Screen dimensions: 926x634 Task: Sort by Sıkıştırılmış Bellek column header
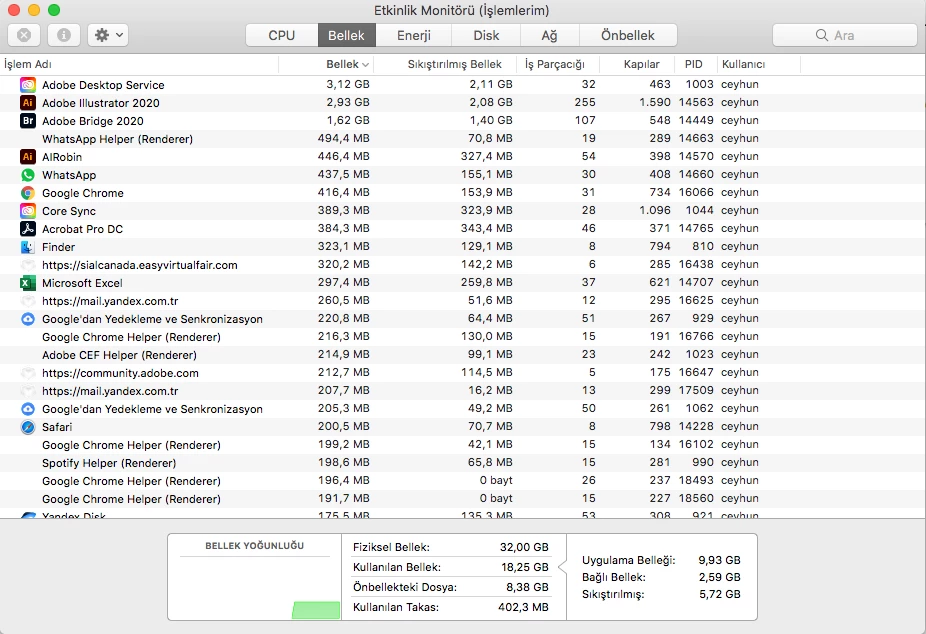[445, 64]
